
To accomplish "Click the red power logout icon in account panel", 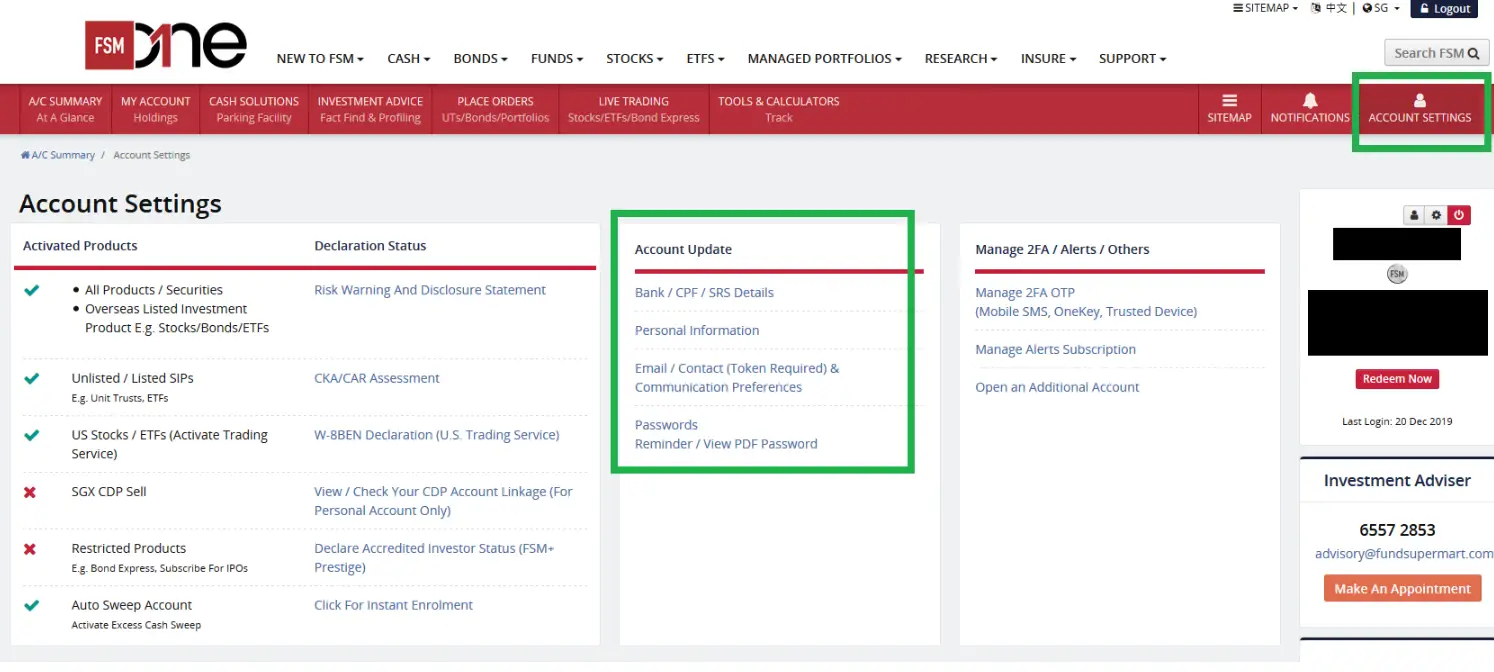I will pos(1459,215).
